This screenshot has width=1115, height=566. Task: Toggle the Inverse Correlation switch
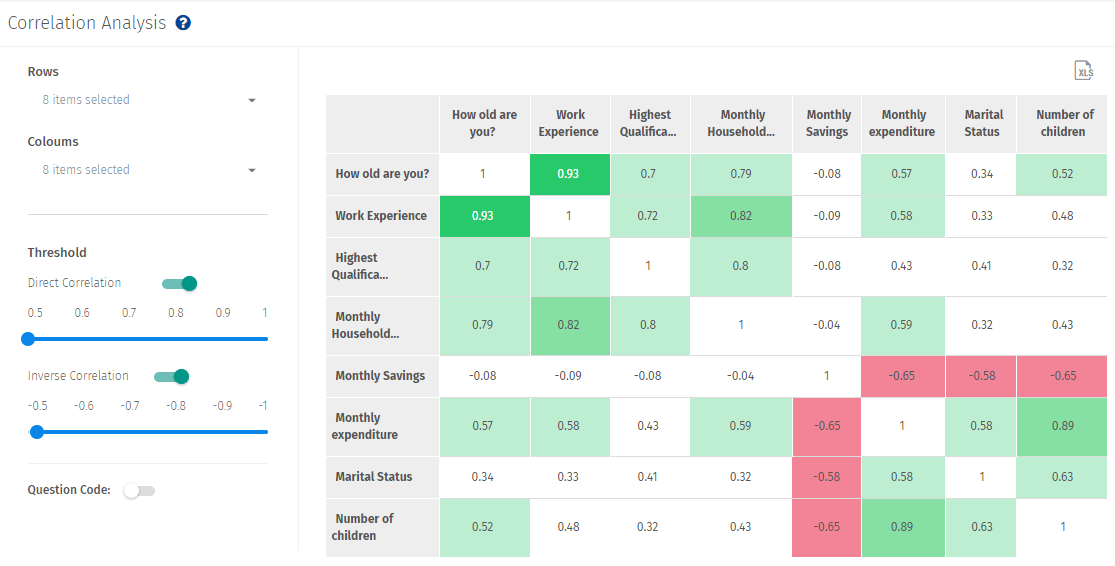172,377
